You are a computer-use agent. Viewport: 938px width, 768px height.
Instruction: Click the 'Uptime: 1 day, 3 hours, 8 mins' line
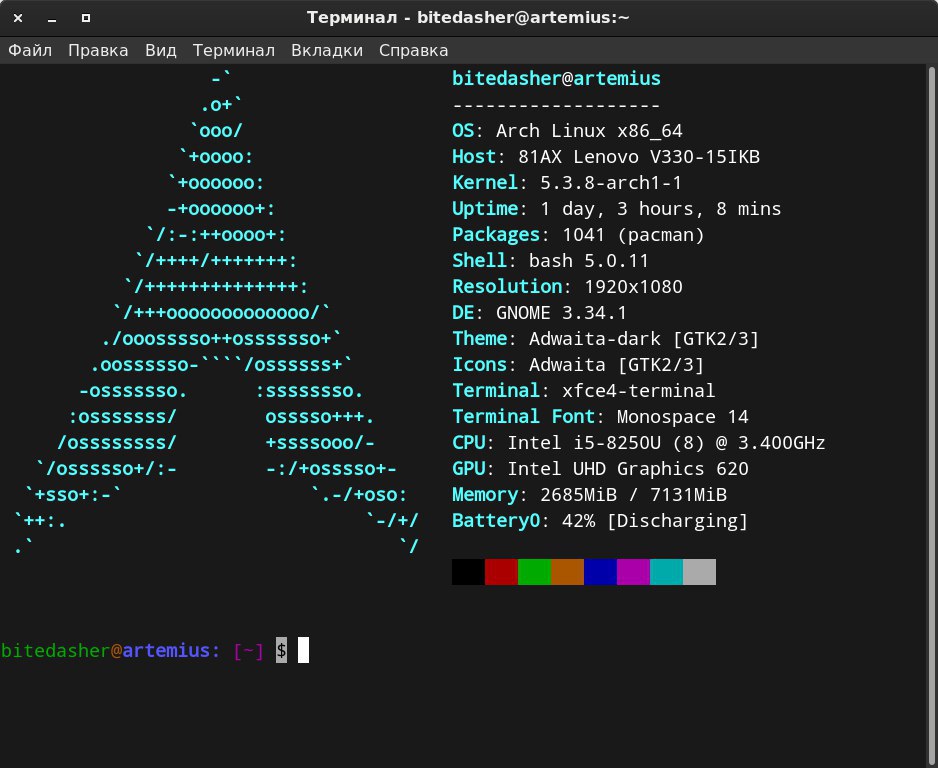click(617, 208)
